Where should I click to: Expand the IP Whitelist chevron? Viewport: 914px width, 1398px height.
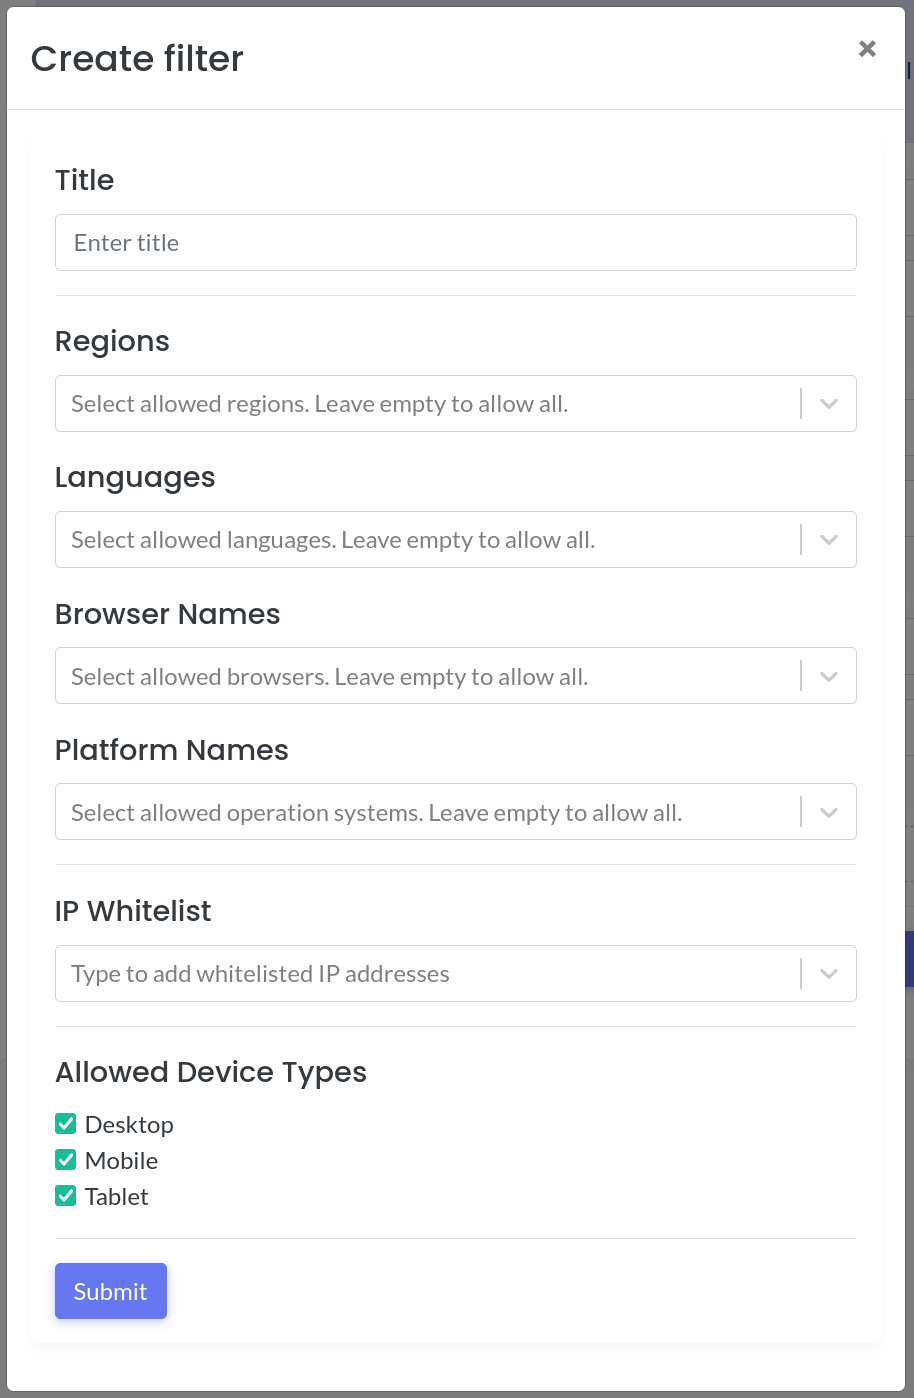(829, 974)
